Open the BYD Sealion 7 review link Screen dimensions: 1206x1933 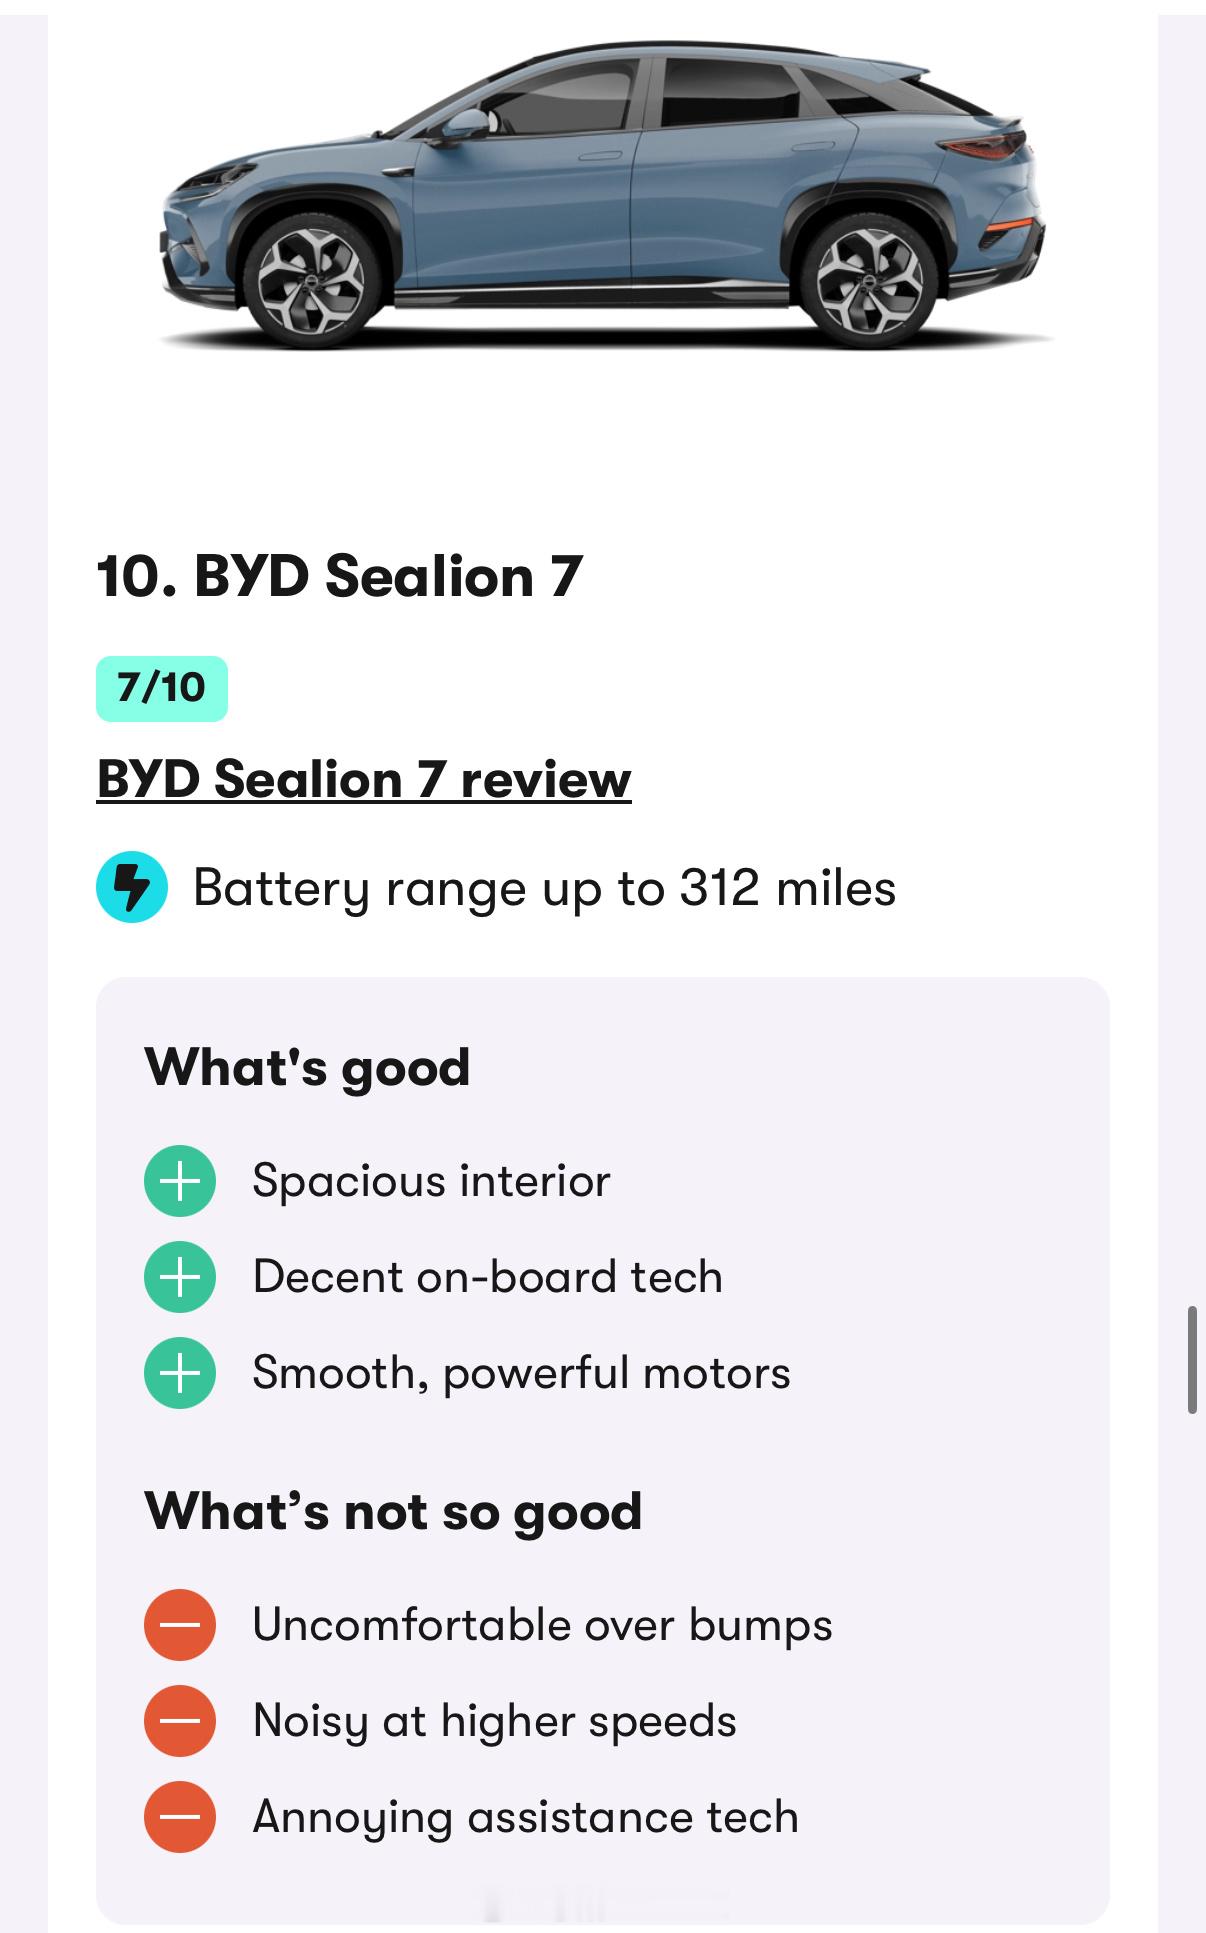coord(364,779)
